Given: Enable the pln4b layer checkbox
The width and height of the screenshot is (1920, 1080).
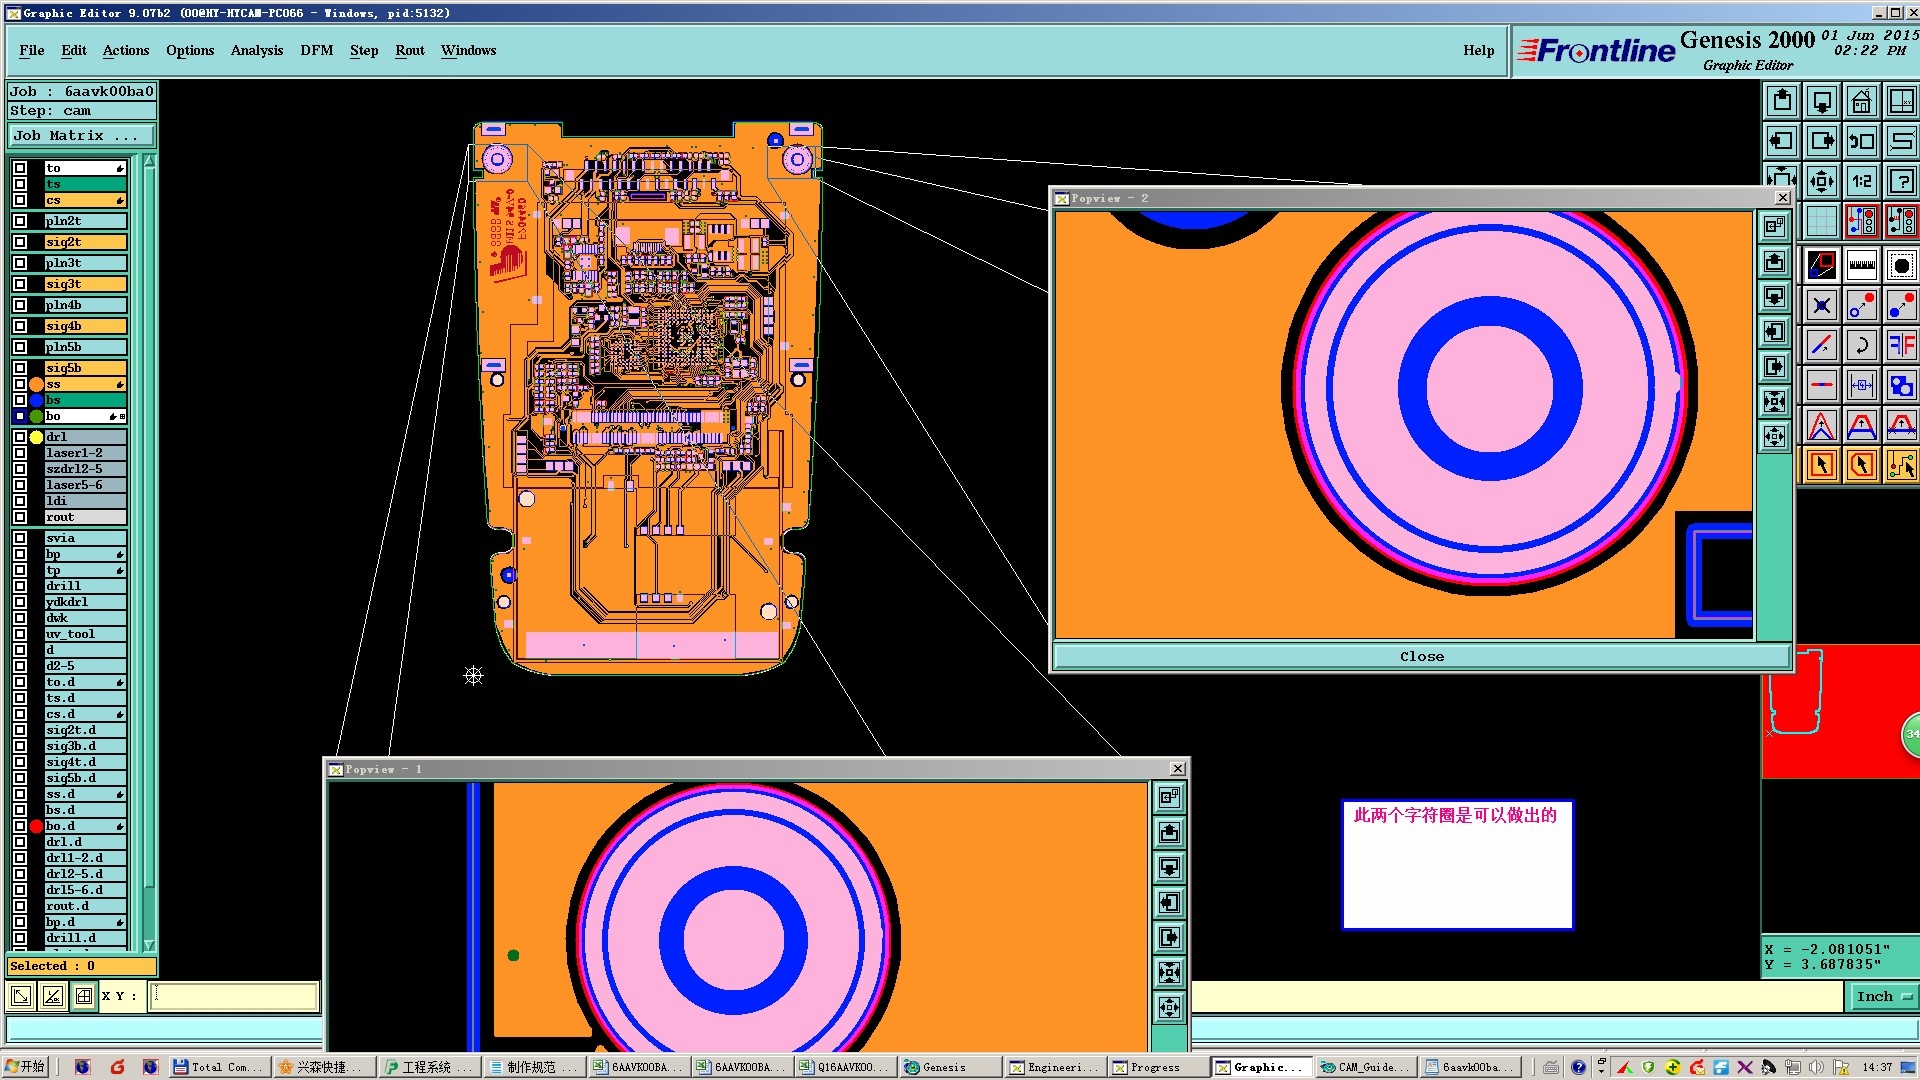Looking at the screenshot, I should tap(20, 305).
